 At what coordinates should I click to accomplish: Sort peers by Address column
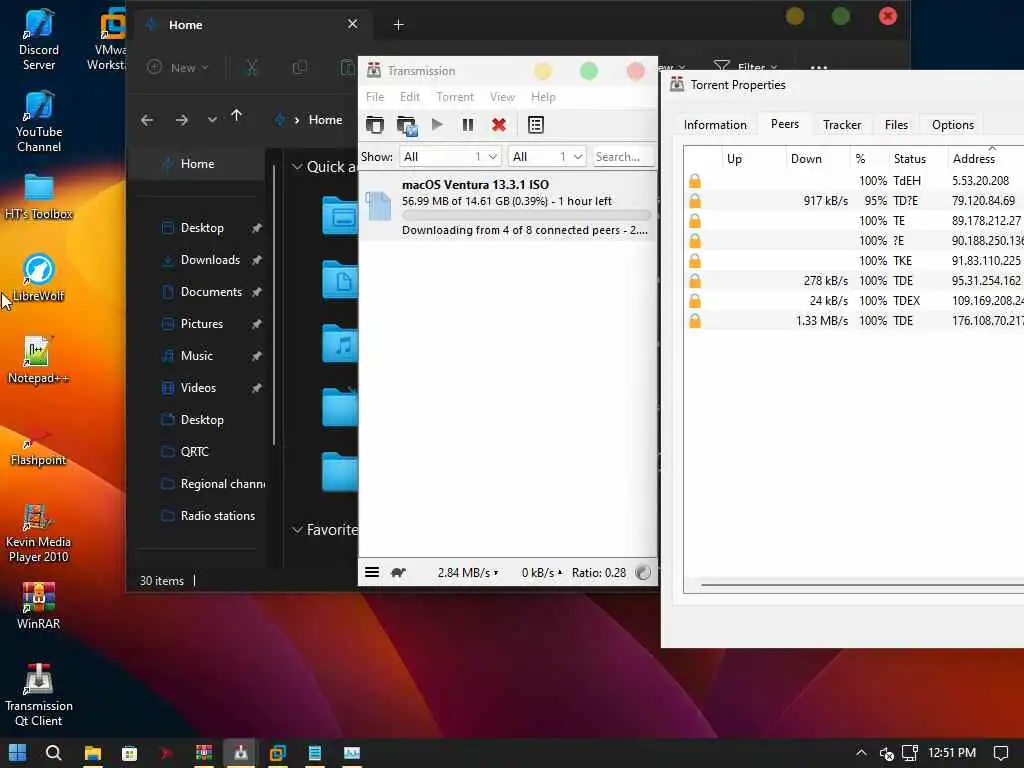985,159
